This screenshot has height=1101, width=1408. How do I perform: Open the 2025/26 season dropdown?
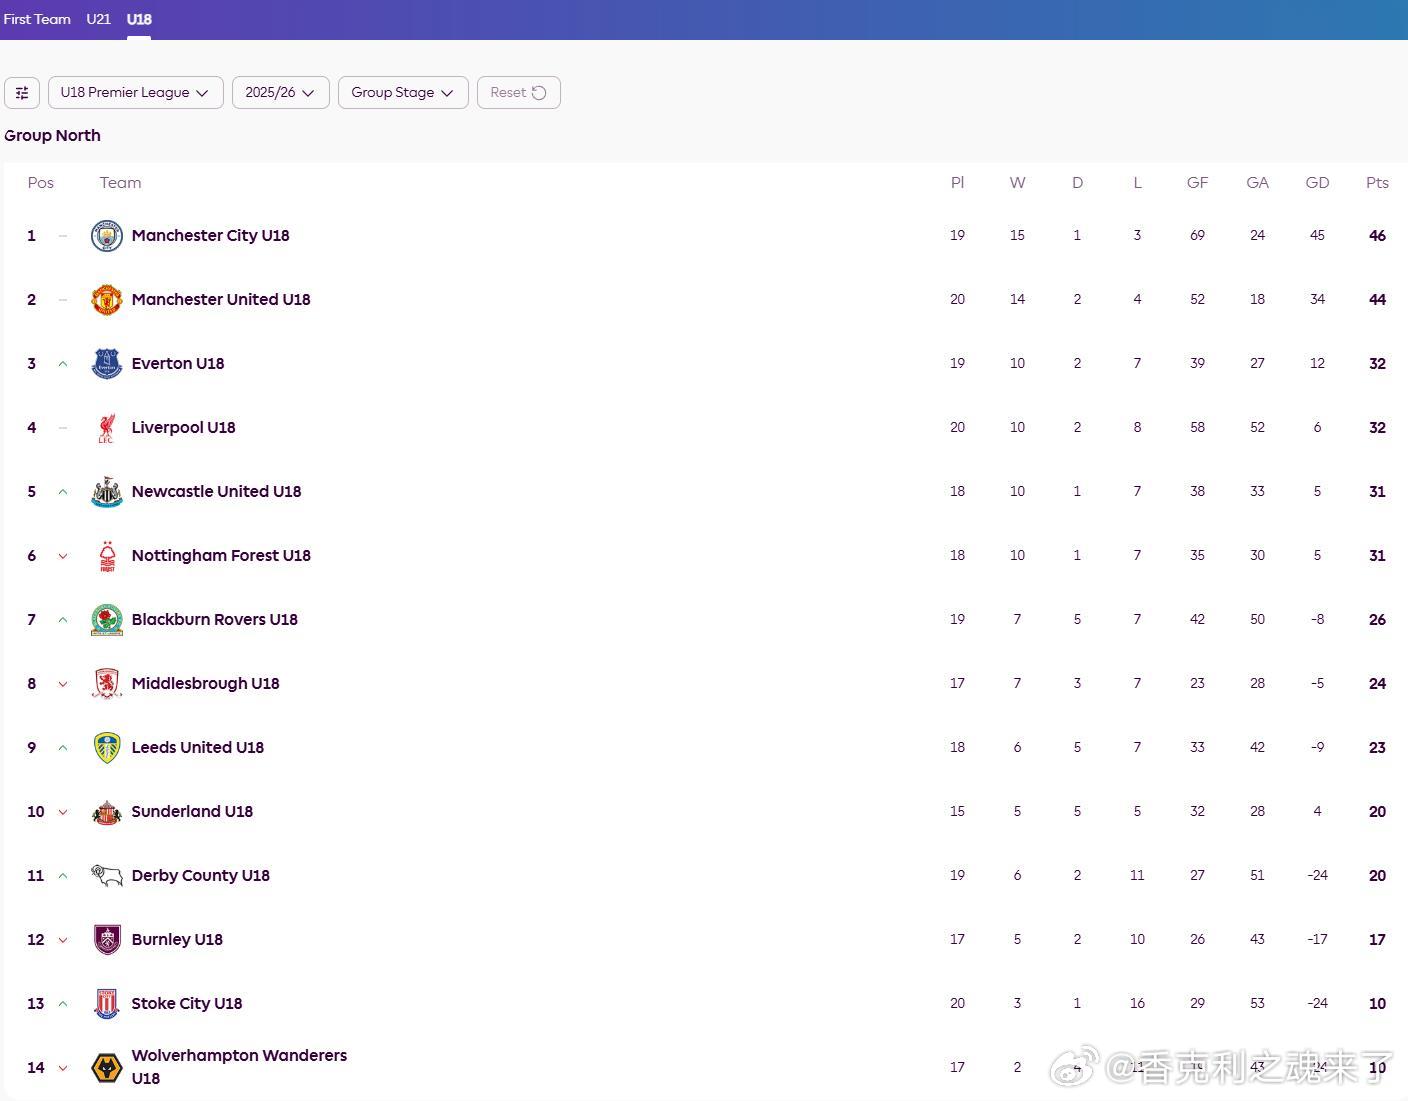pos(281,93)
